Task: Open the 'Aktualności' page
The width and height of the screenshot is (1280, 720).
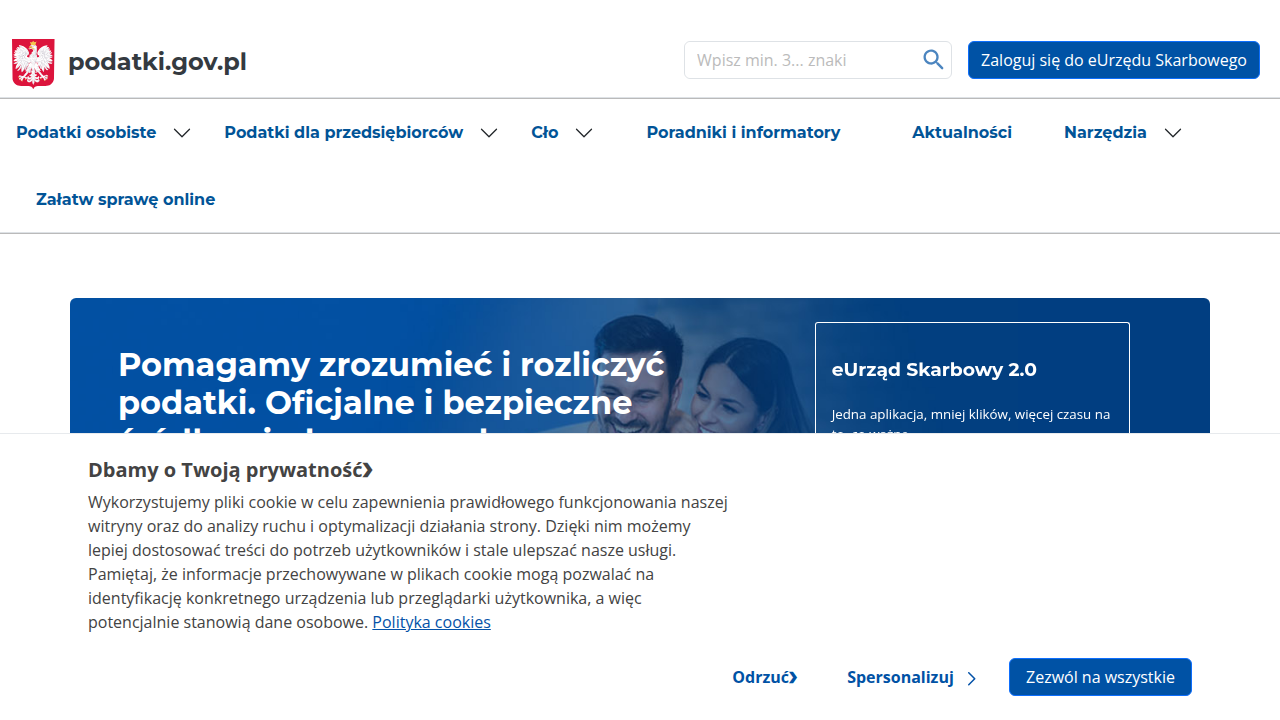Action: 962,132
